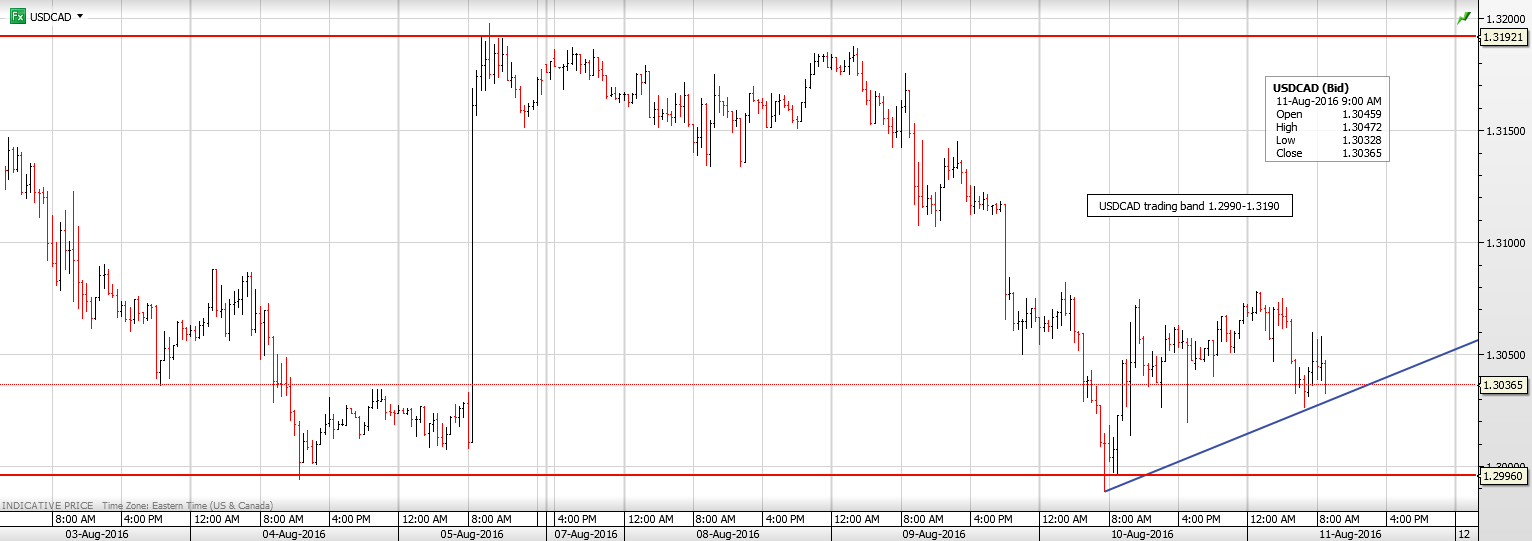Open the USDCAD symbol dropdown arrow
The height and width of the screenshot is (541, 1532).
pyautogui.click(x=80, y=17)
